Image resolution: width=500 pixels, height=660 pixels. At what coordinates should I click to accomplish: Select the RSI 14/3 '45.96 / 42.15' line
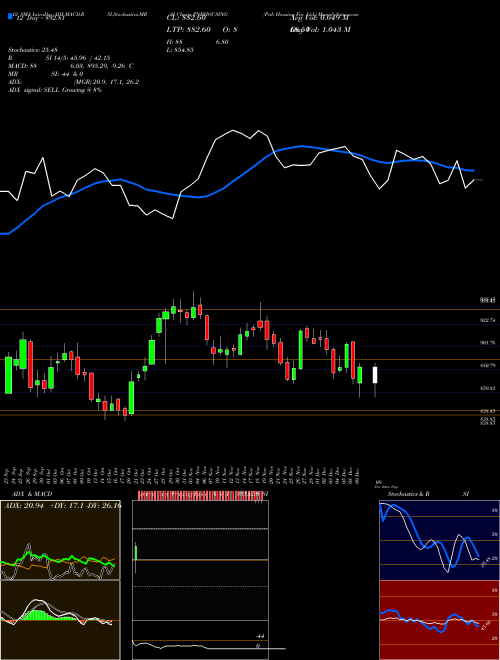click(59, 58)
